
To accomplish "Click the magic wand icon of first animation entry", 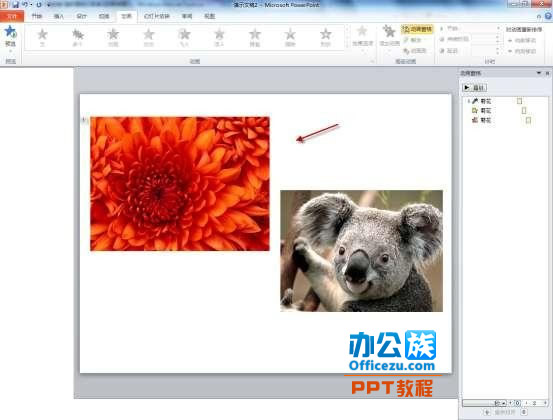I will (475, 101).
